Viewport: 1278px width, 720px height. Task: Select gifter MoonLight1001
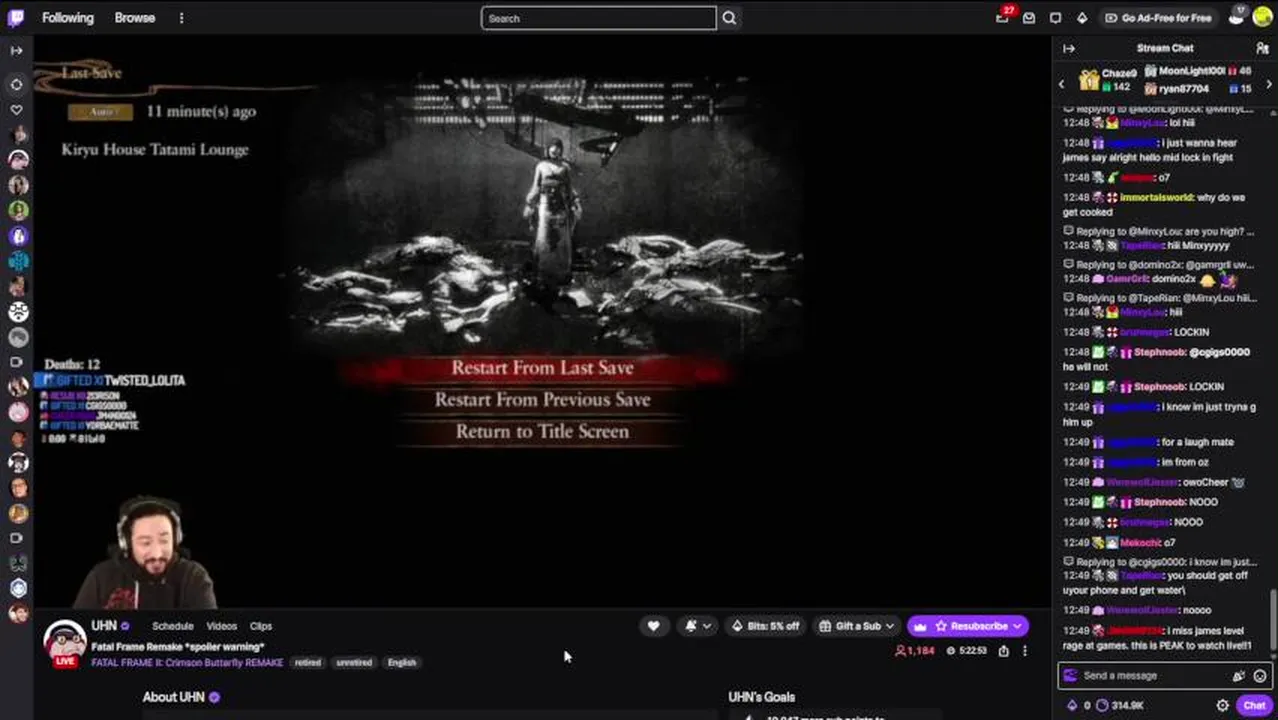pos(1198,72)
